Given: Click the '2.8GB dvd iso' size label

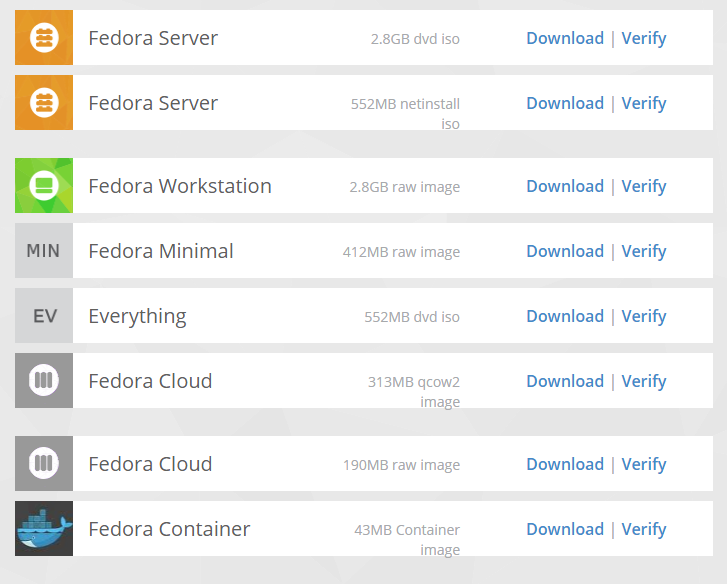Looking at the screenshot, I should coord(415,39).
